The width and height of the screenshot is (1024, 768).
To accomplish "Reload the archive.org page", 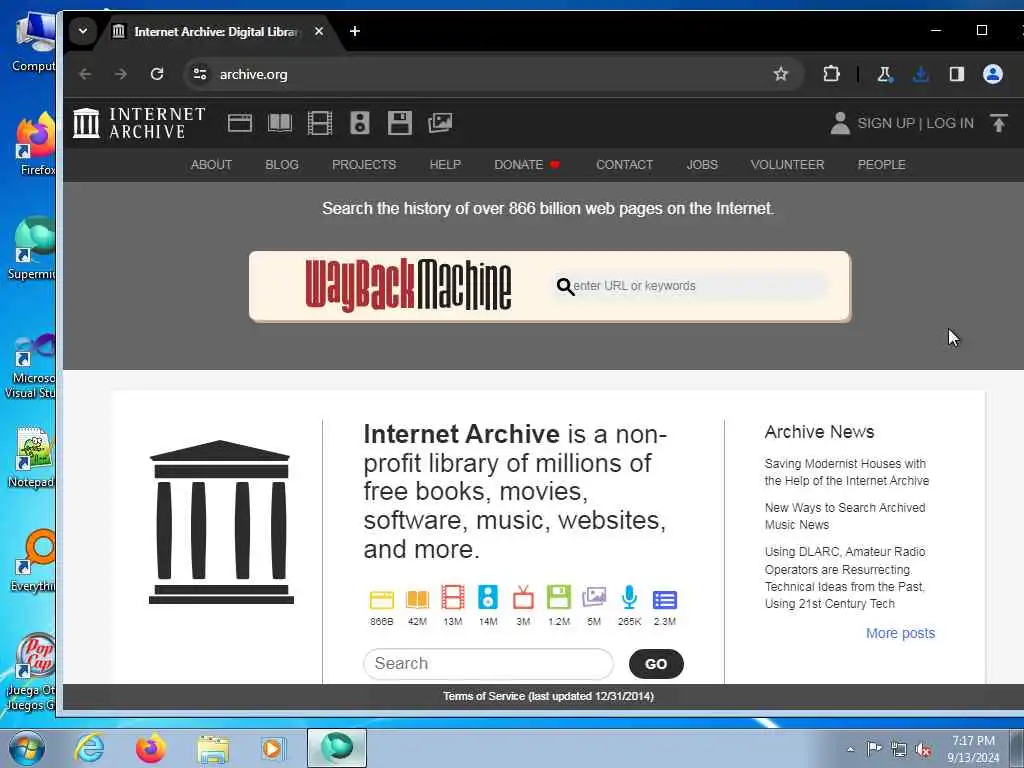I will tap(157, 74).
